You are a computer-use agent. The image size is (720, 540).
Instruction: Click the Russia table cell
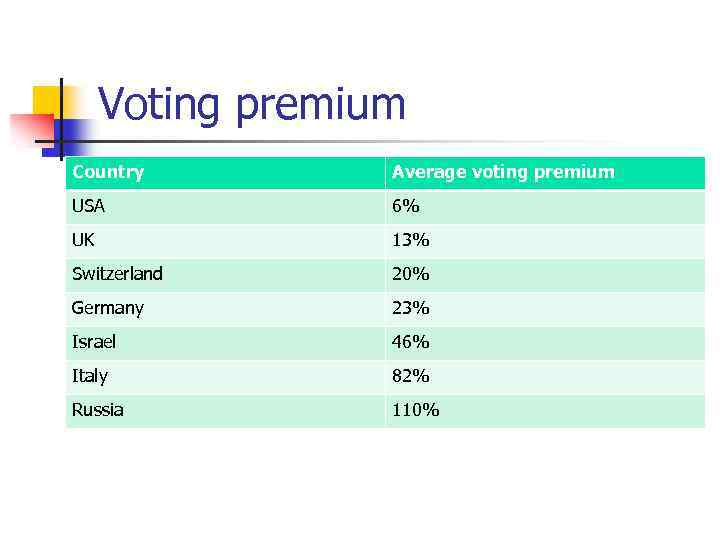click(x=98, y=410)
